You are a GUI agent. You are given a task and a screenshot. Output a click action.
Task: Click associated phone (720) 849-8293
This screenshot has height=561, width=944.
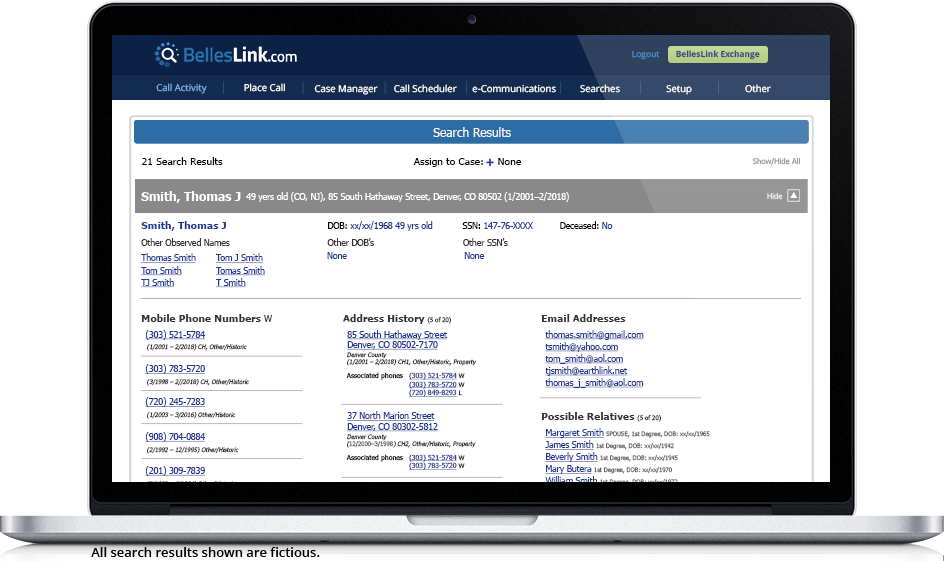coord(432,393)
